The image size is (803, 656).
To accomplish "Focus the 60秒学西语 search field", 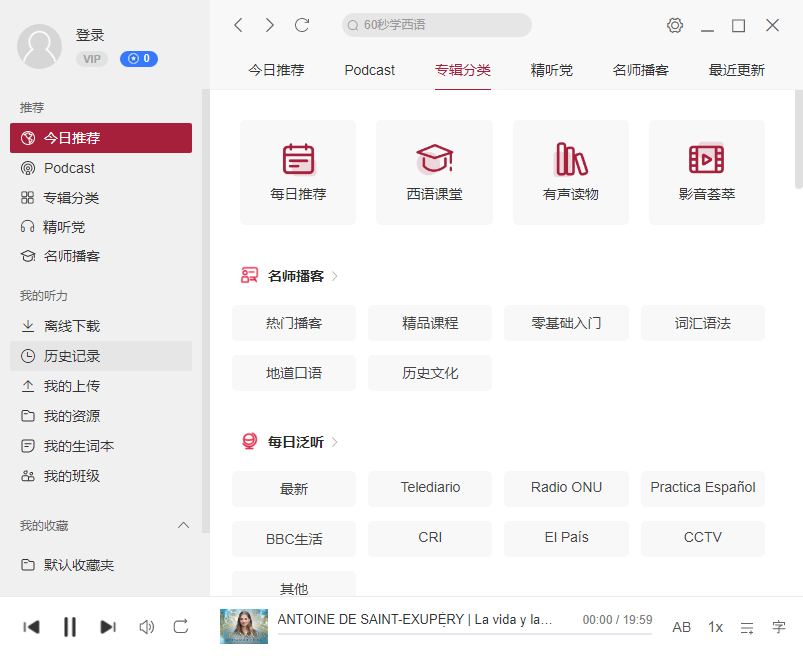I will pyautogui.click(x=437, y=25).
